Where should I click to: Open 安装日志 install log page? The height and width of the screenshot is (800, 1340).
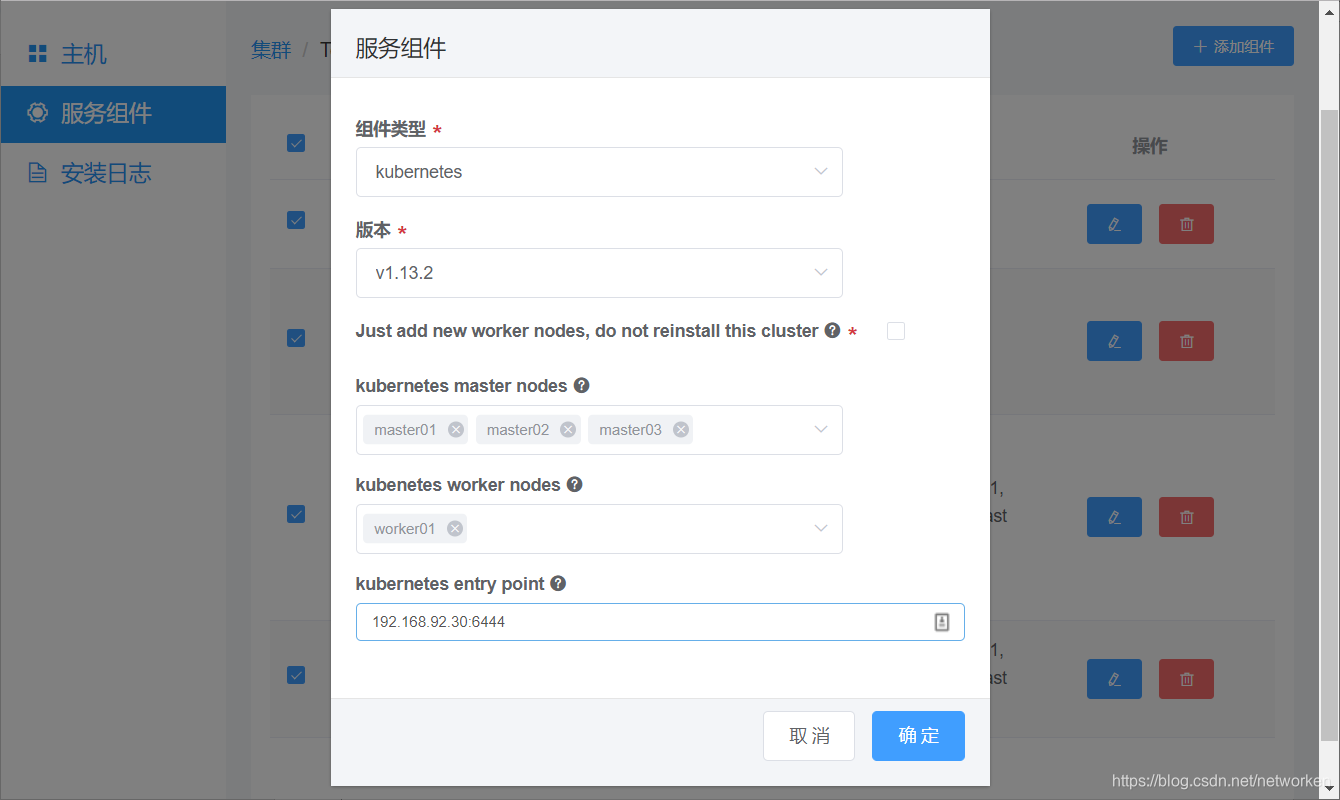point(113,173)
